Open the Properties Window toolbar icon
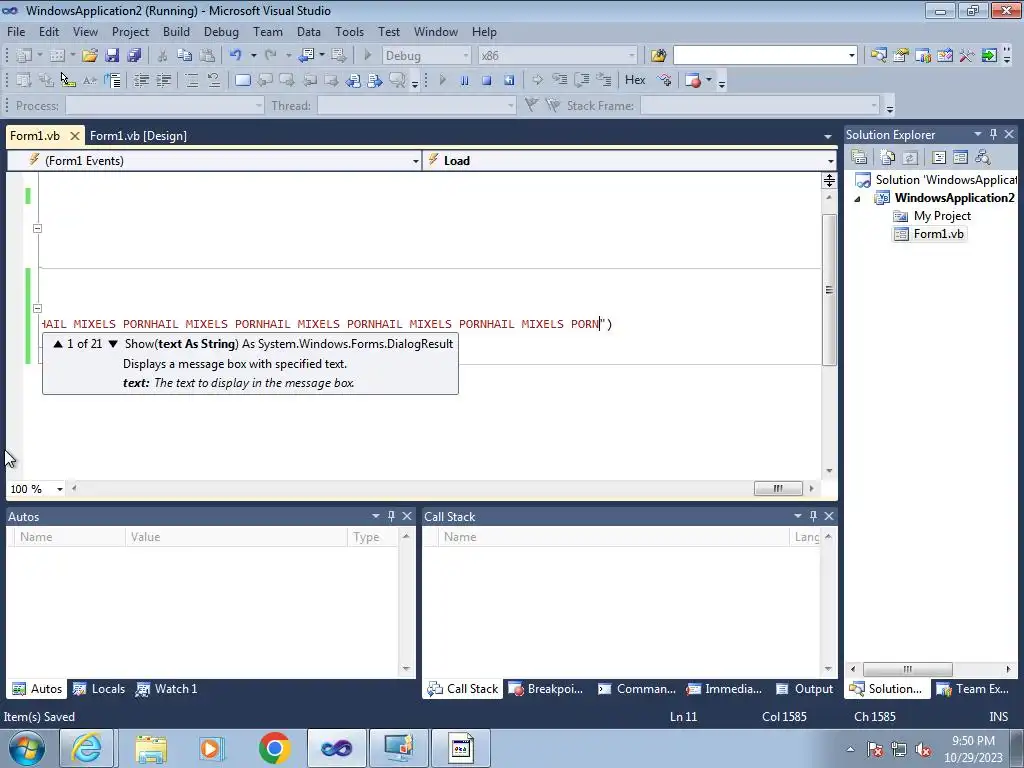The image size is (1024, 768). pyautogui.click(x=901, y=56)
